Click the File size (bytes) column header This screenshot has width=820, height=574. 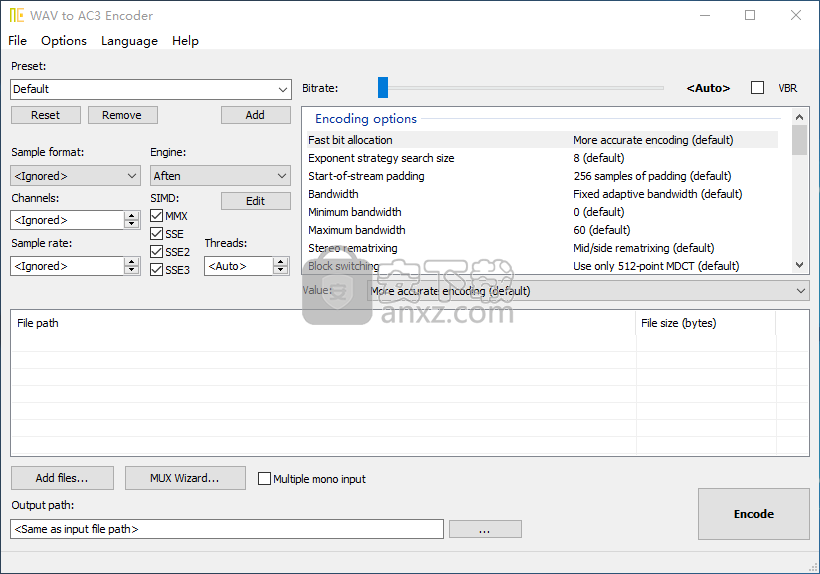[x=706, y=323]
